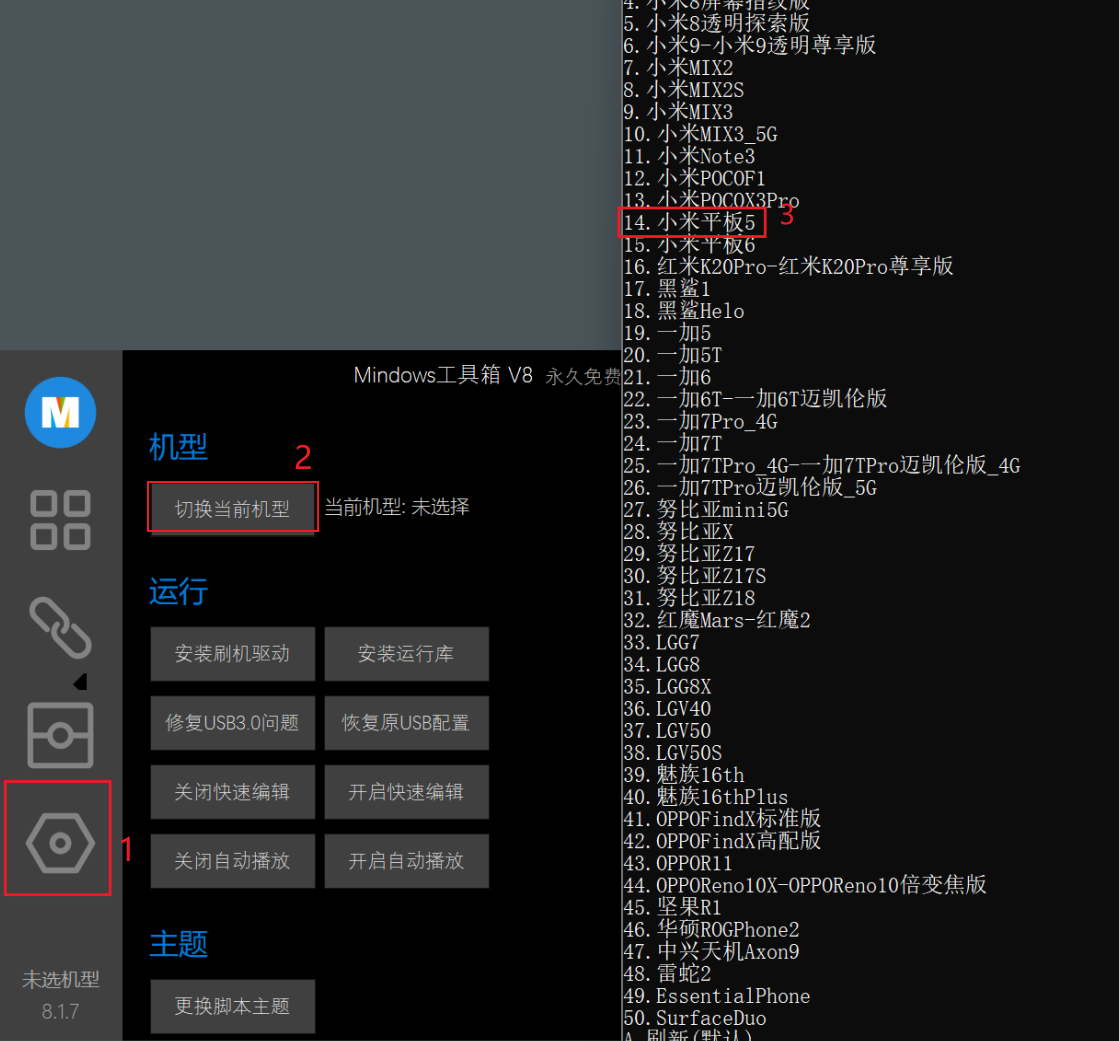Select list entry 41. OPPOFindX标准版

(x=722, y=819)
